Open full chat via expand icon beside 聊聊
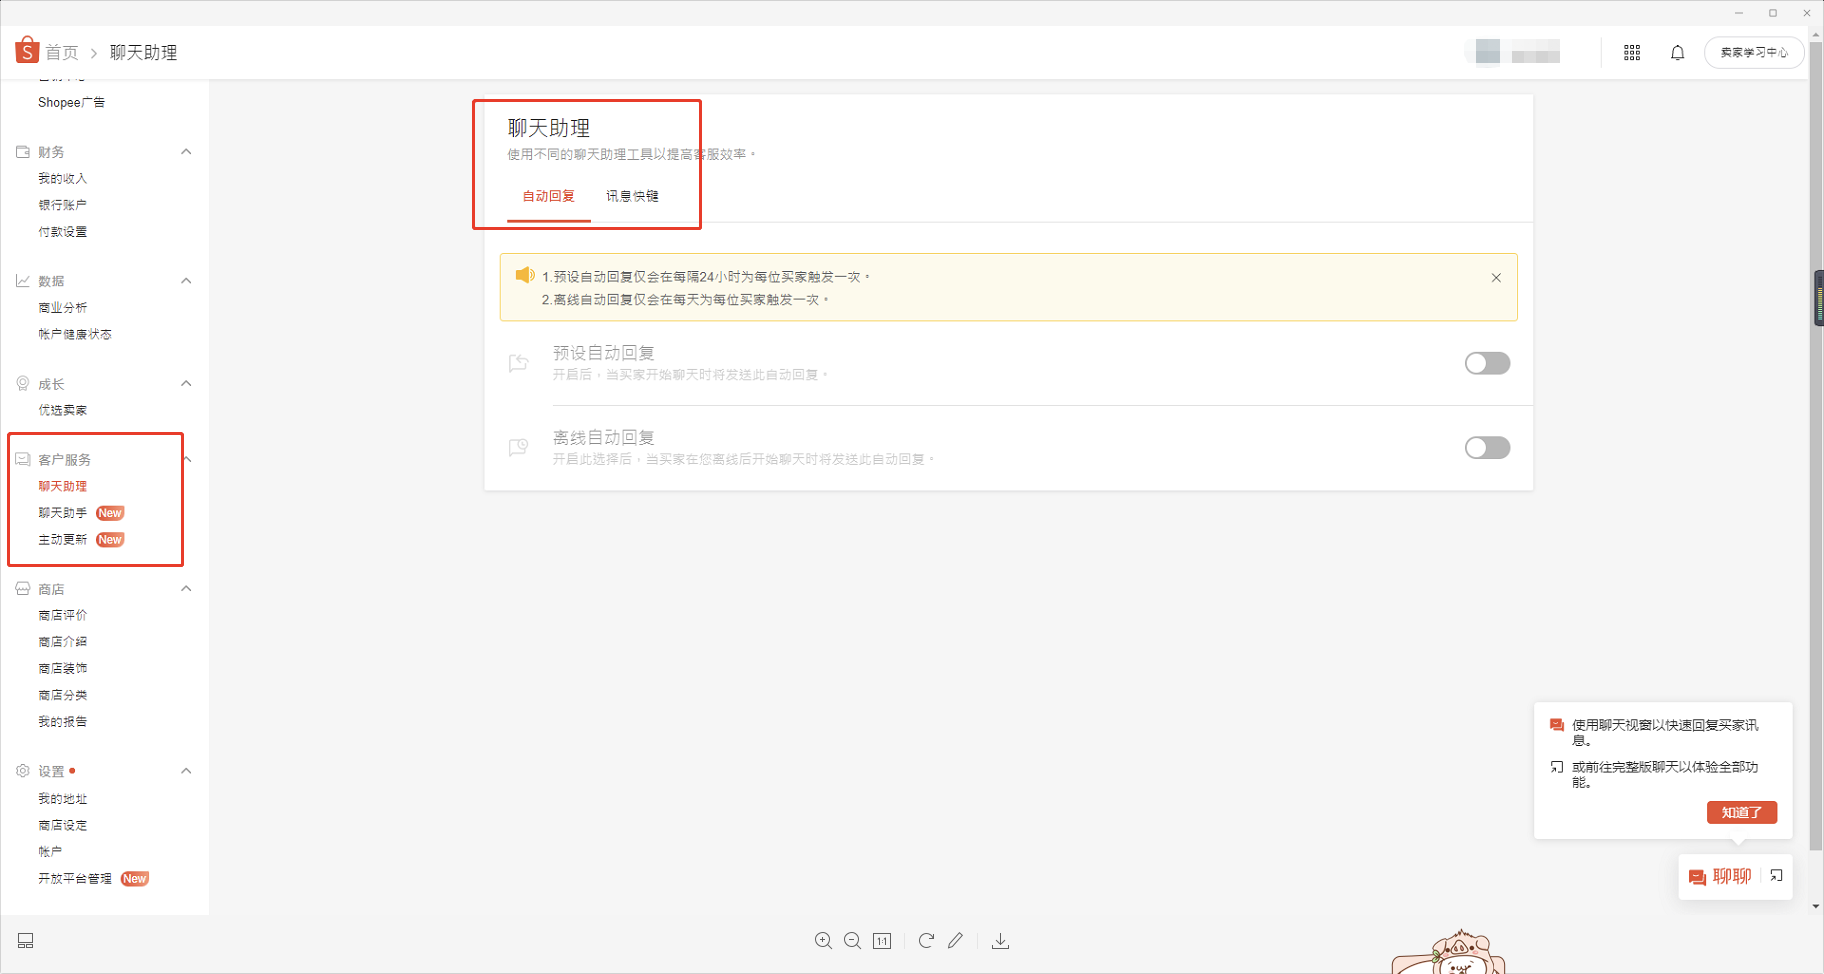 pyautogui.click(x=1776, y=876)
